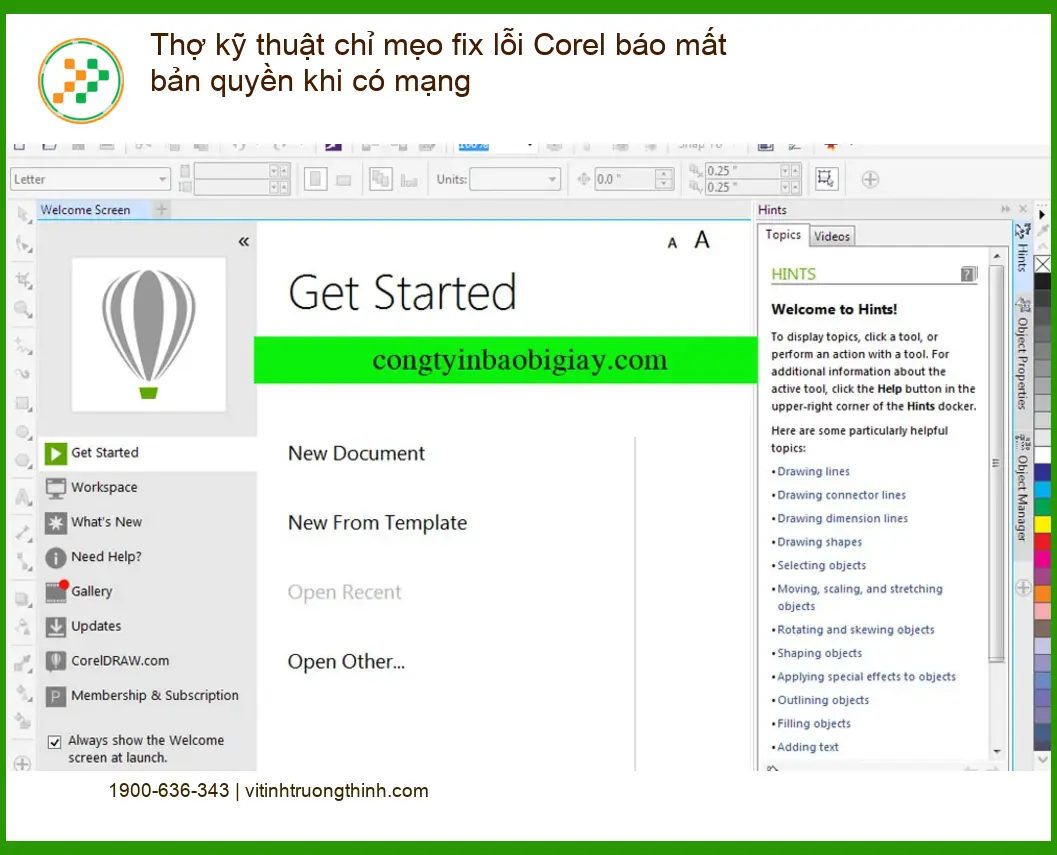1057x855 pixels.
Task: Click Open Other... link
Action: tap(346, 661)
